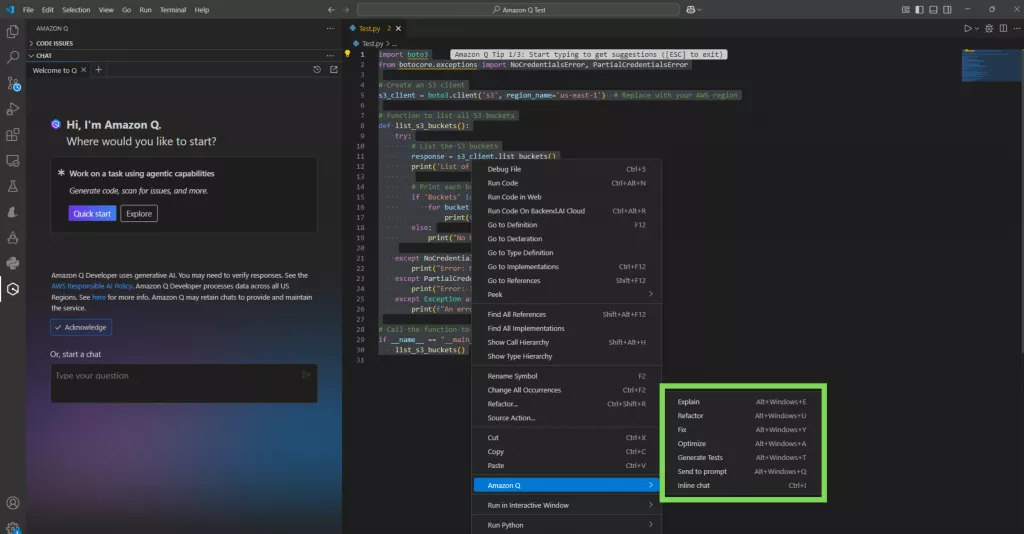
Task: Open the Source Control view
Action: pos(13,83)
